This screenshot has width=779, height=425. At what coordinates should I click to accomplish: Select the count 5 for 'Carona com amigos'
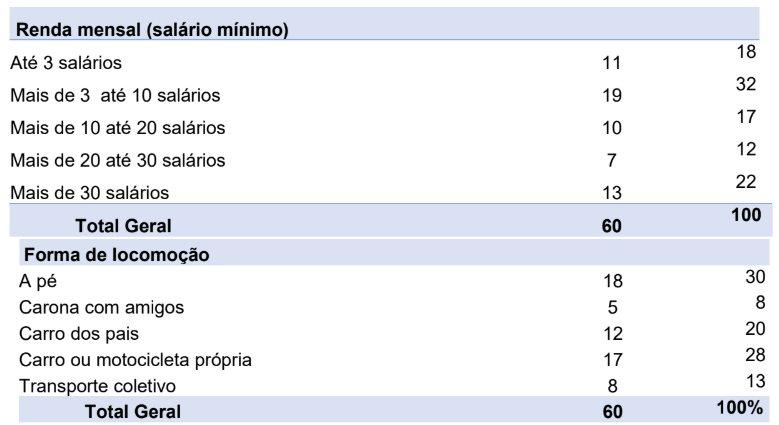tap(612, 308)
